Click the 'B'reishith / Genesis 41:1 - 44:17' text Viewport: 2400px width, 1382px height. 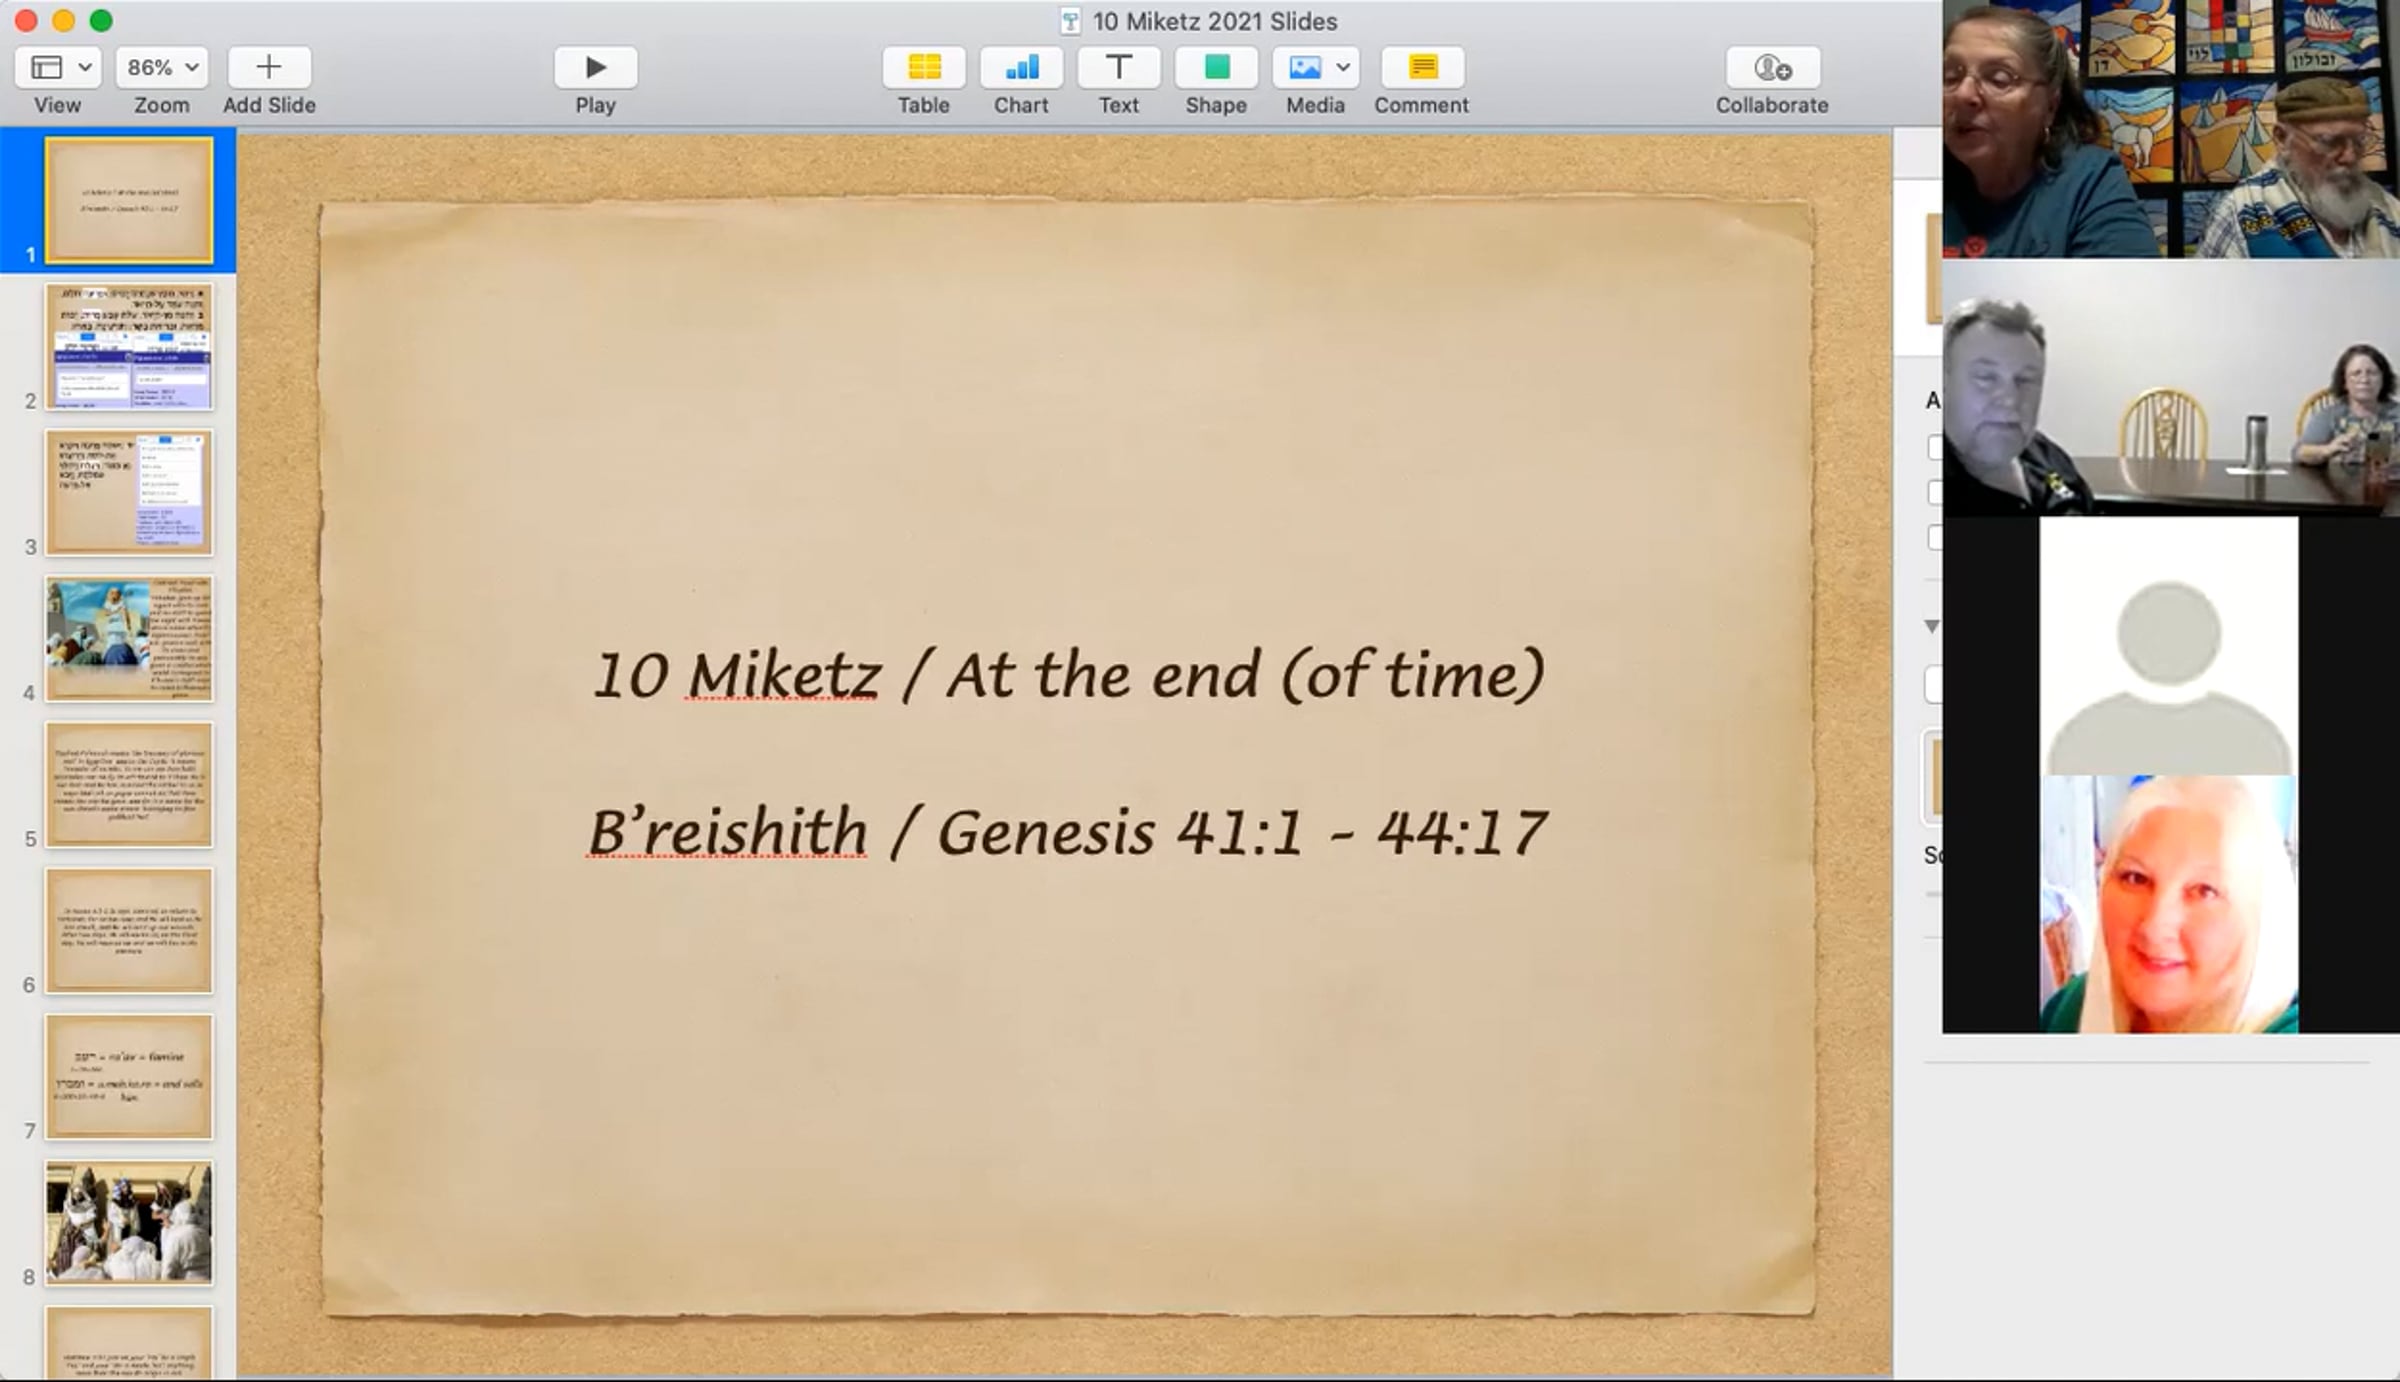[x=1066, y=832]
